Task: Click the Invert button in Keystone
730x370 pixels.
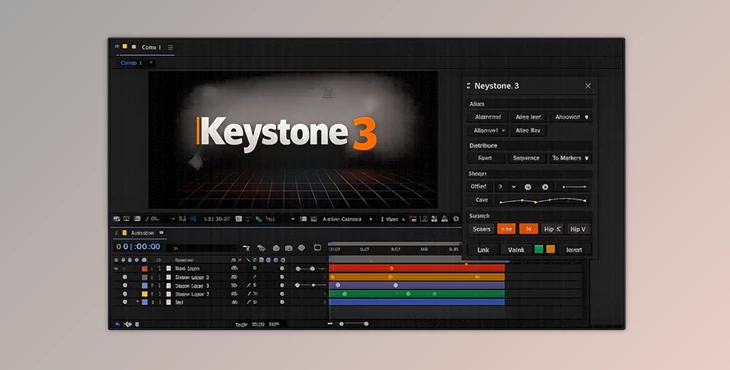Action: coord(574,250)
